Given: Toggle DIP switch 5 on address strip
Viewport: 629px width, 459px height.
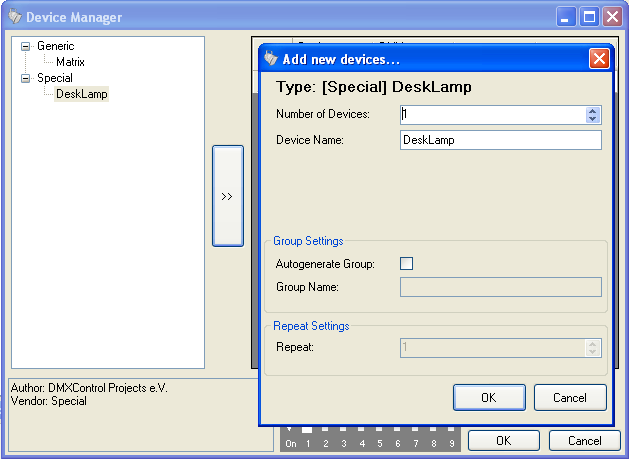Looking at the screenshot, I should coord(380,432).
